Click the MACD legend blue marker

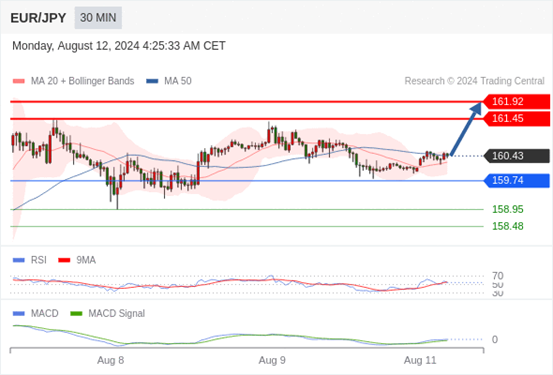19,314
